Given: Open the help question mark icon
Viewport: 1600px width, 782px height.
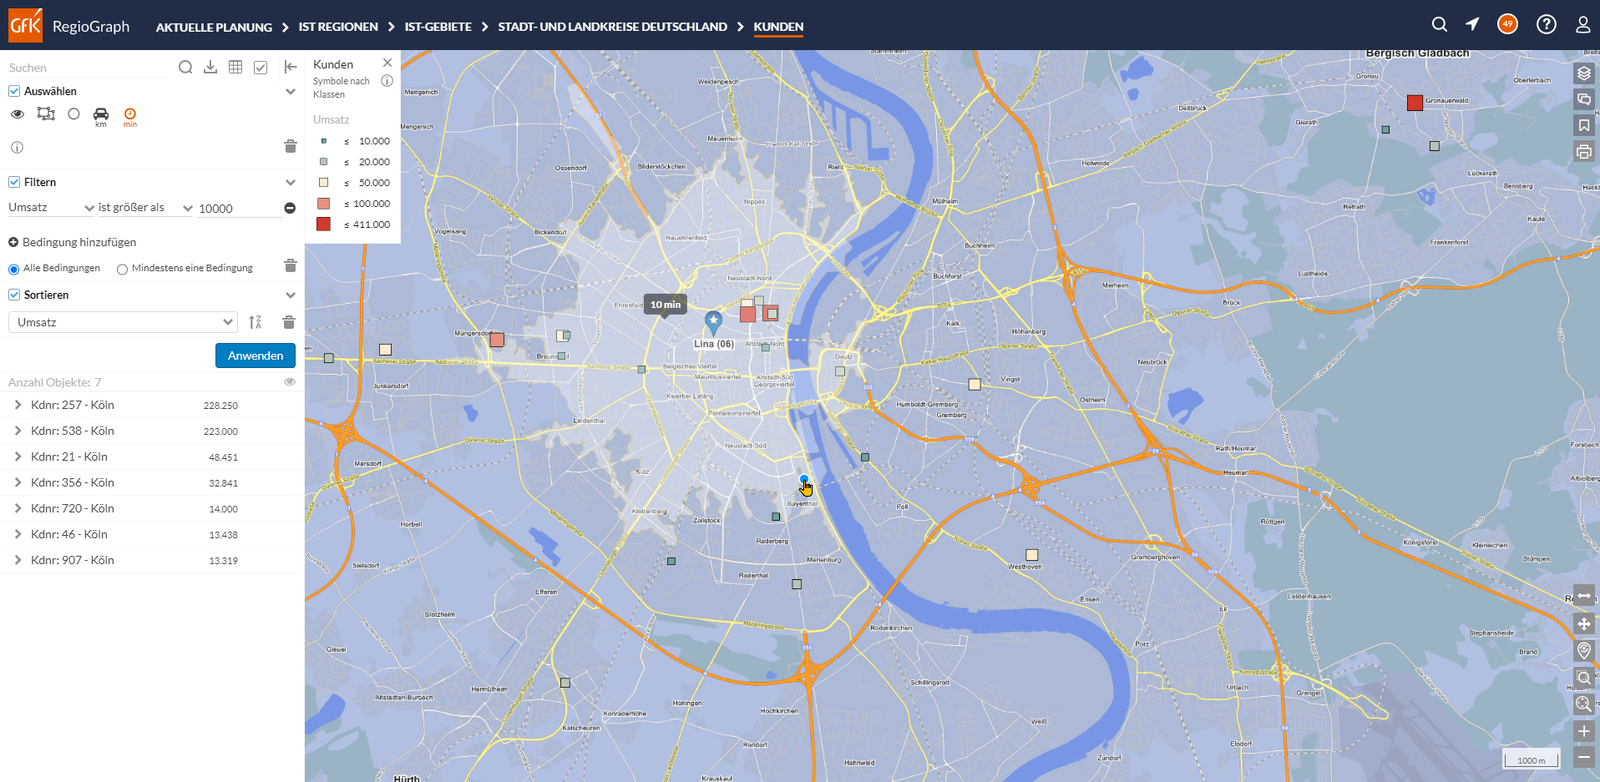Looking at the screenshot, I should click(x=1546, y=24).
